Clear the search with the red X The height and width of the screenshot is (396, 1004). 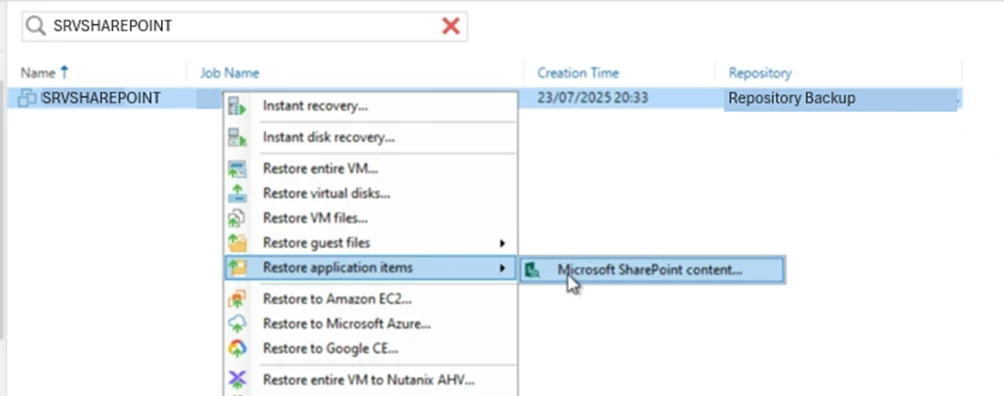[451, 26]
